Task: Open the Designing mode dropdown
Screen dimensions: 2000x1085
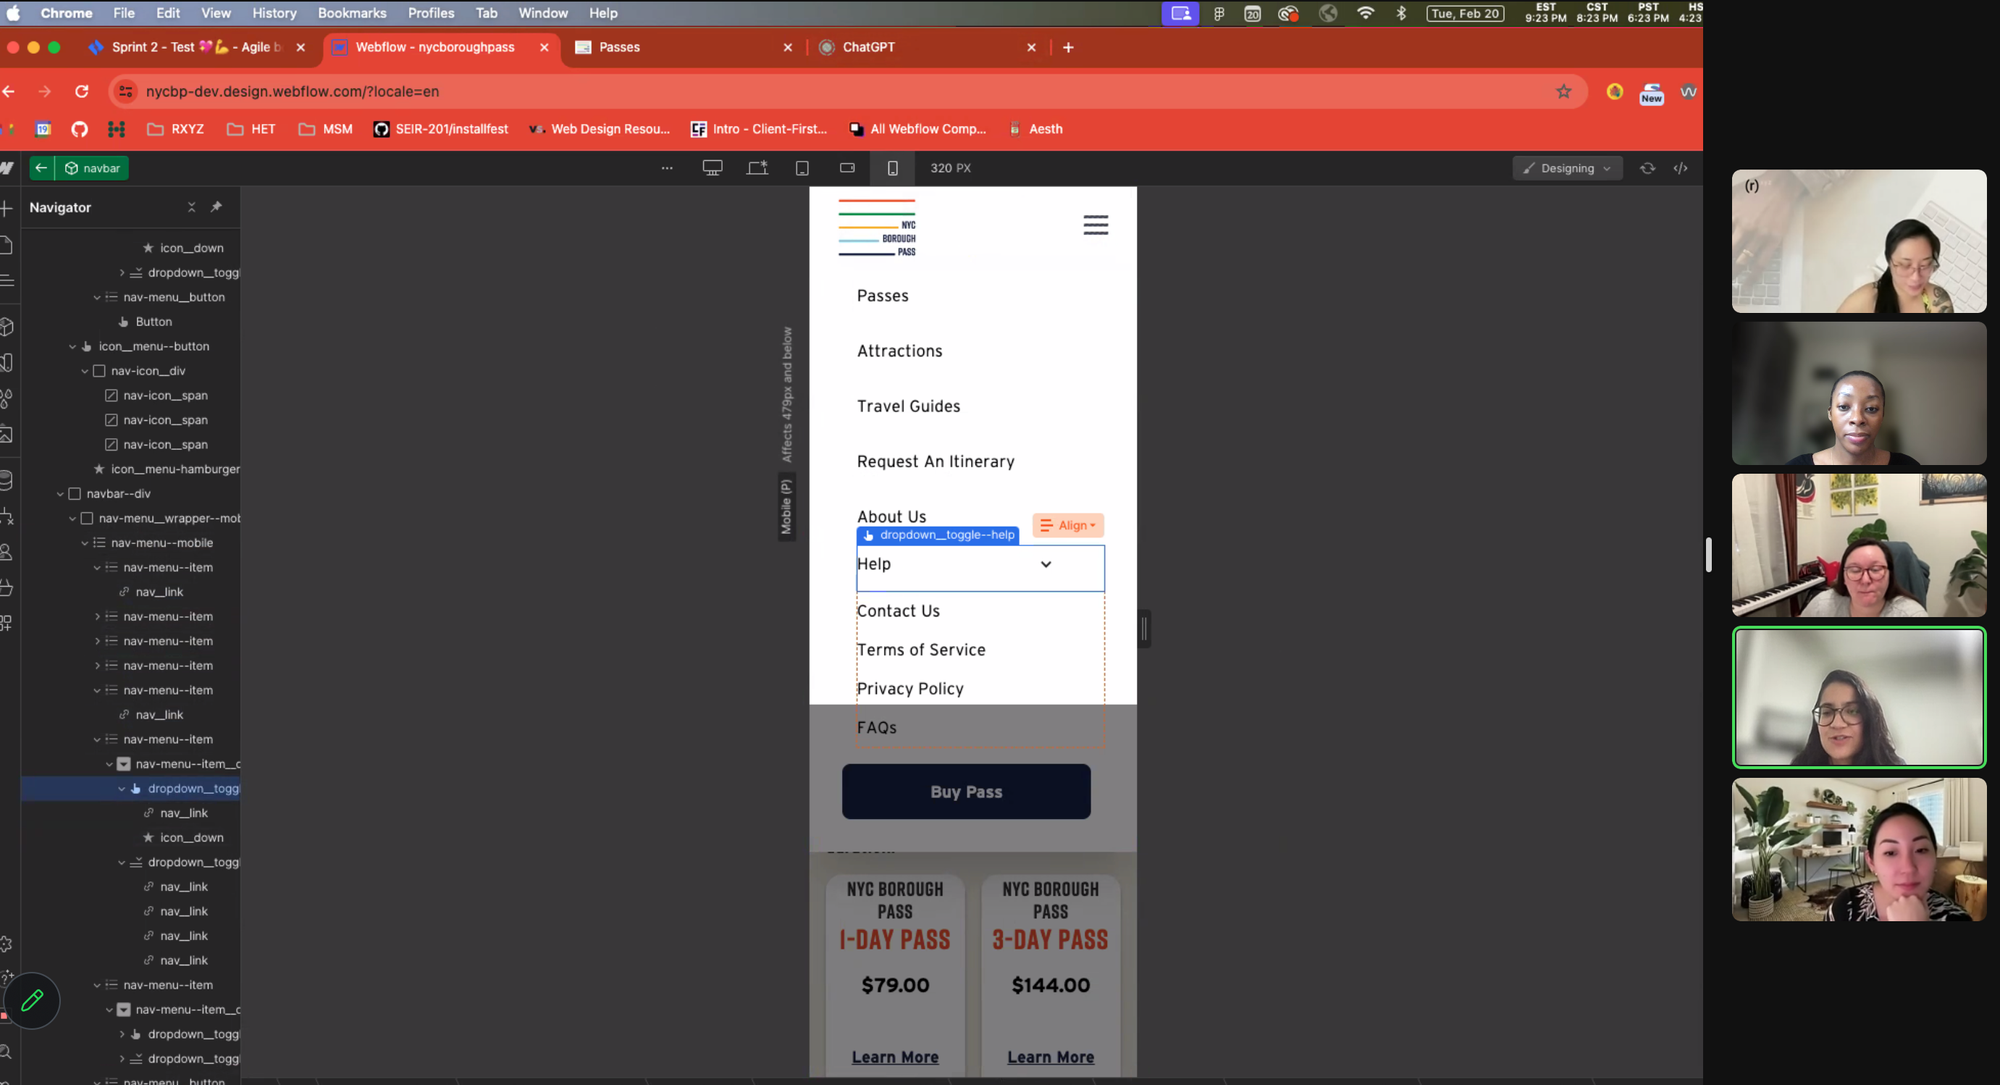Action: coord(1566,168)
